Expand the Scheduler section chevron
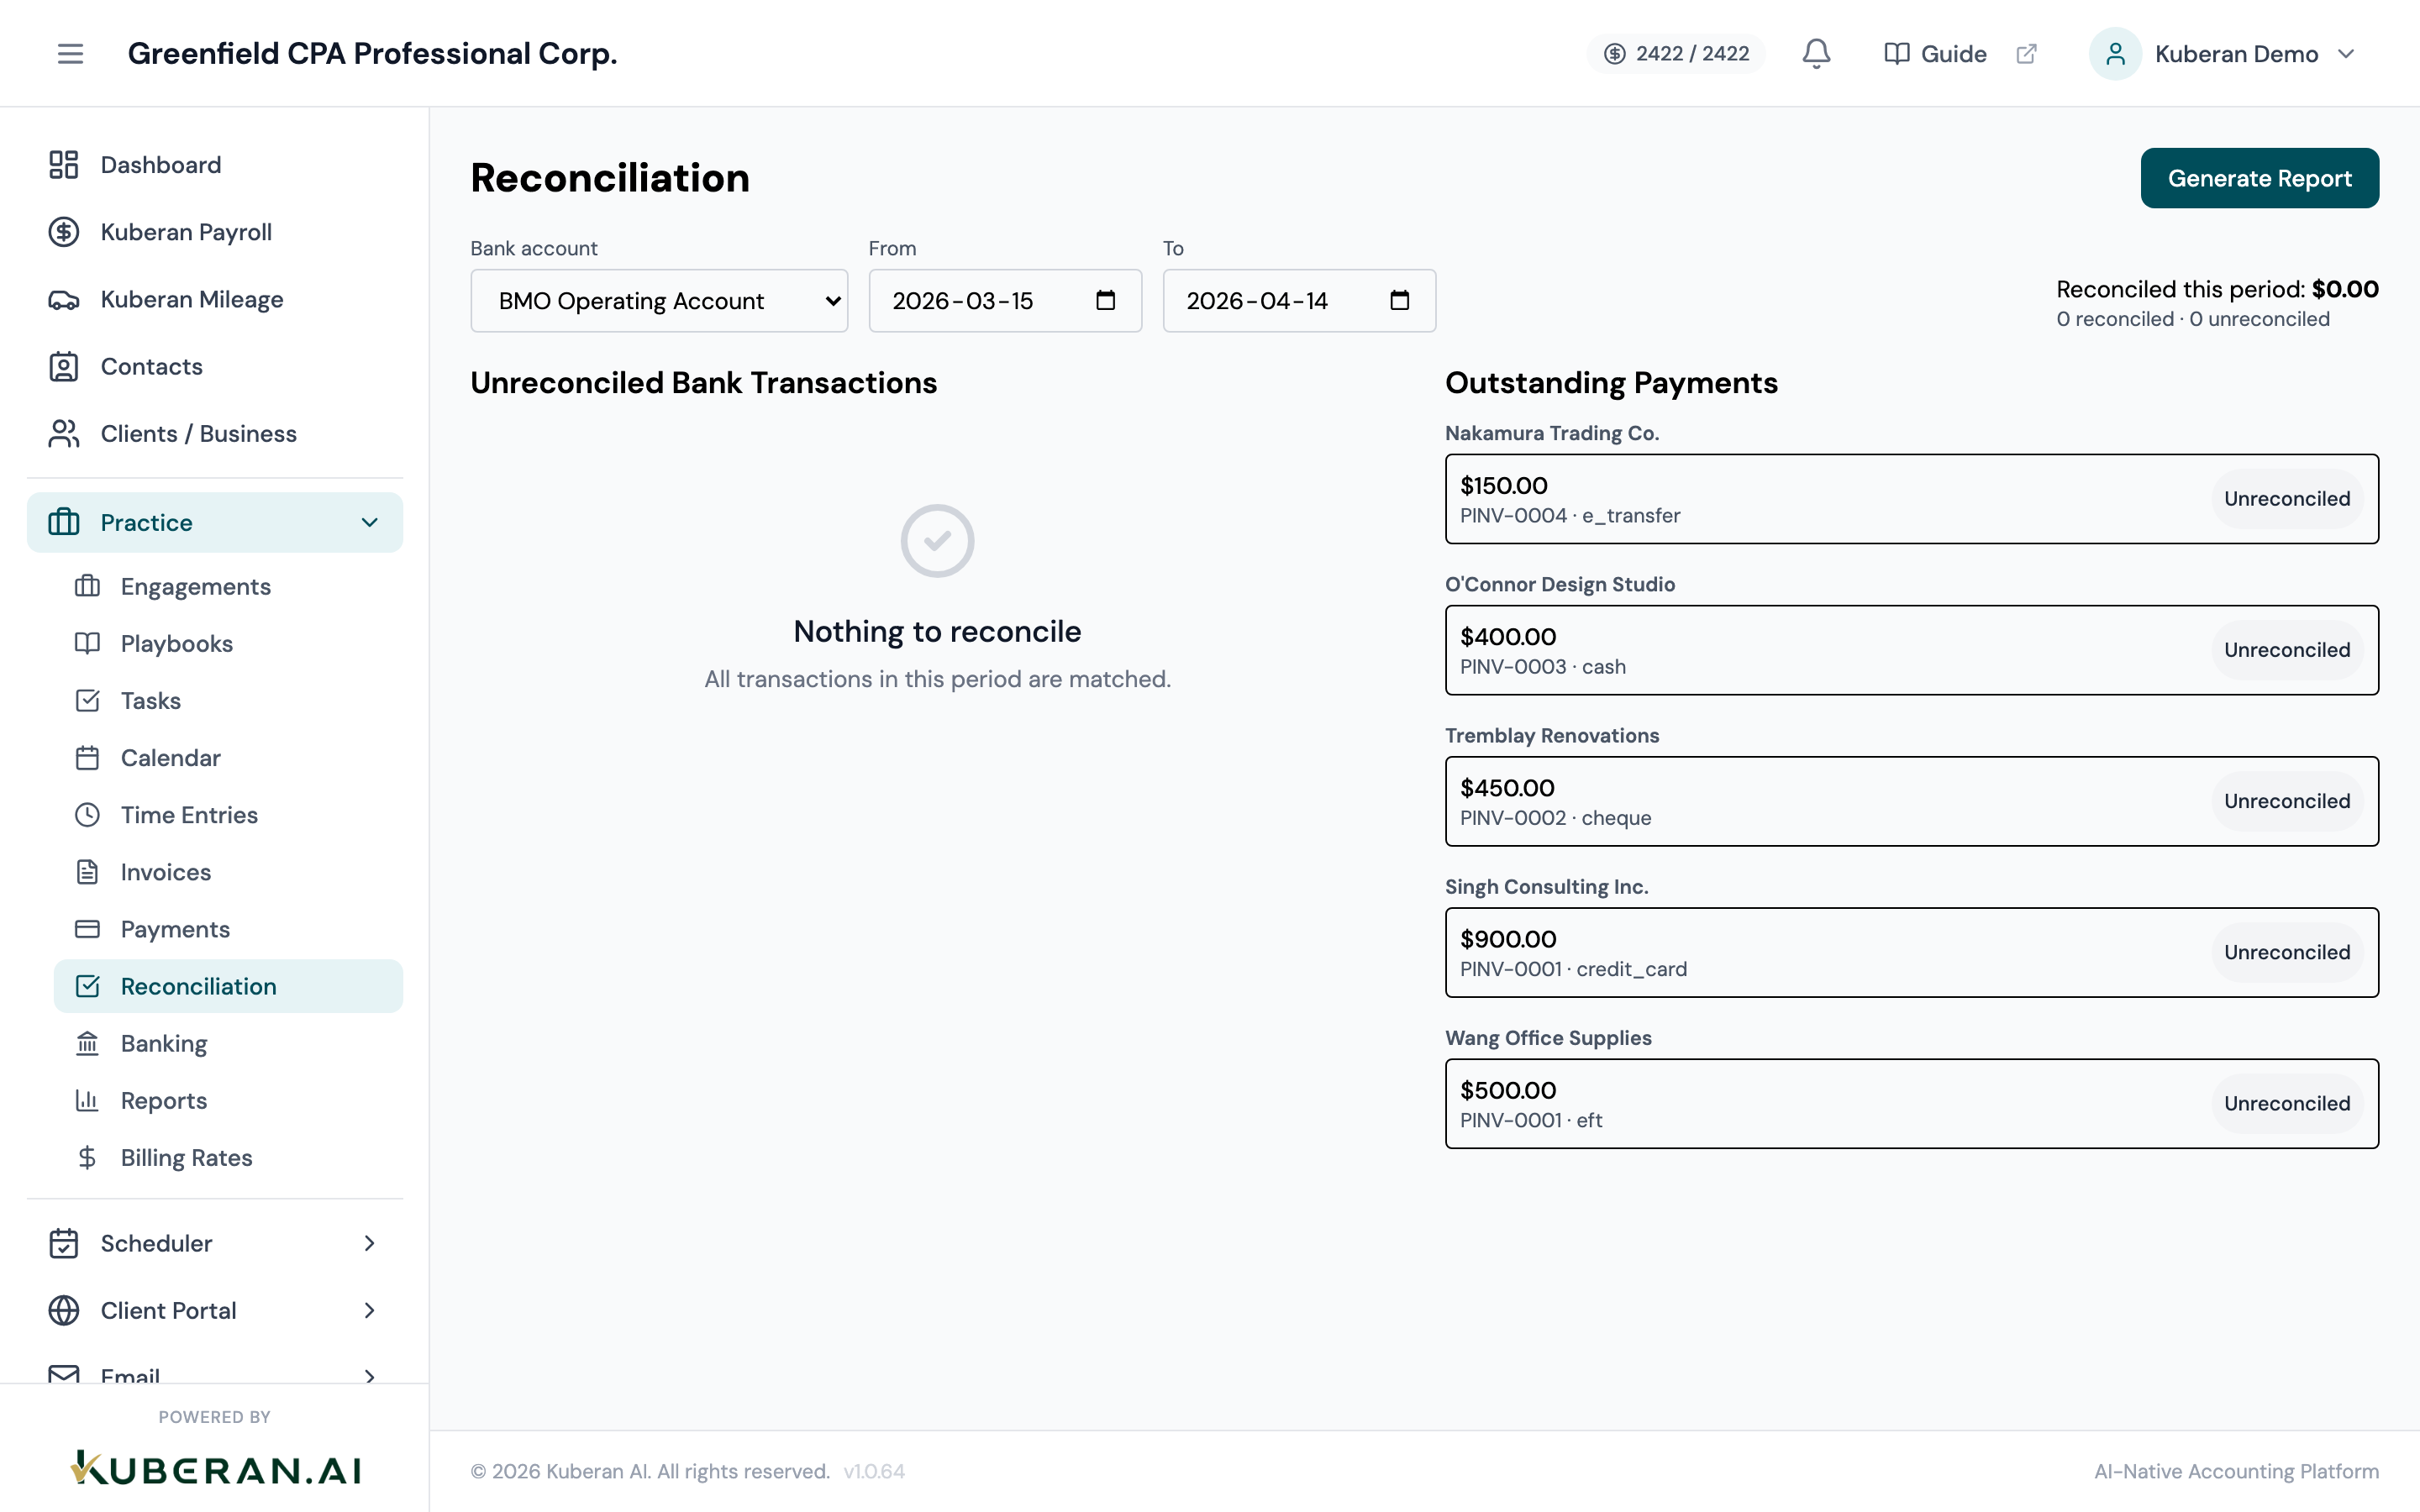Viewport: 2420px width, 1512px height. 369,1243
